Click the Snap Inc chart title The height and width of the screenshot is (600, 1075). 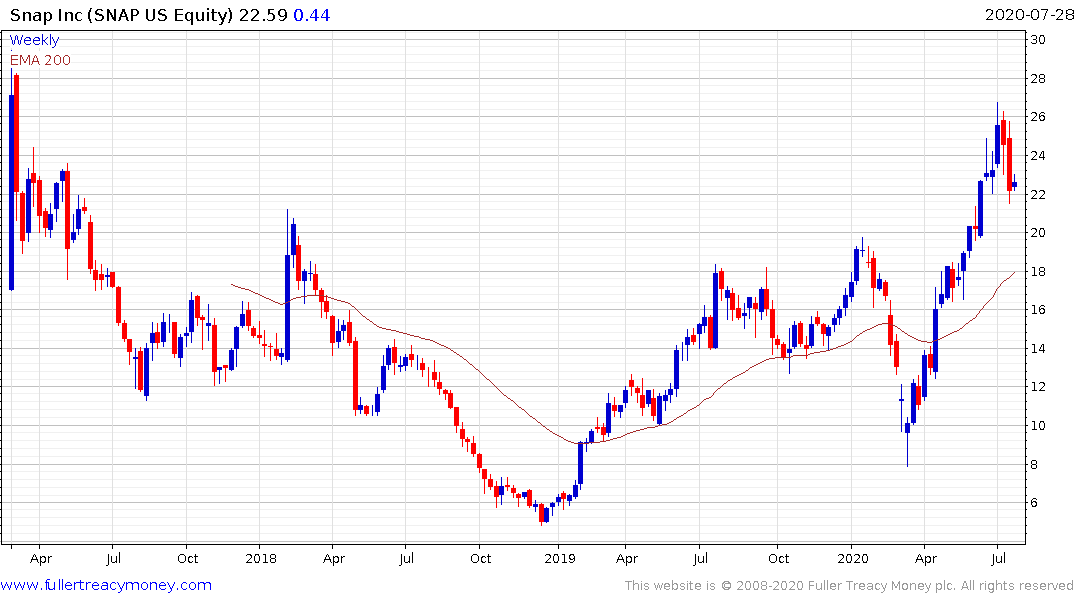pos(121,15)
